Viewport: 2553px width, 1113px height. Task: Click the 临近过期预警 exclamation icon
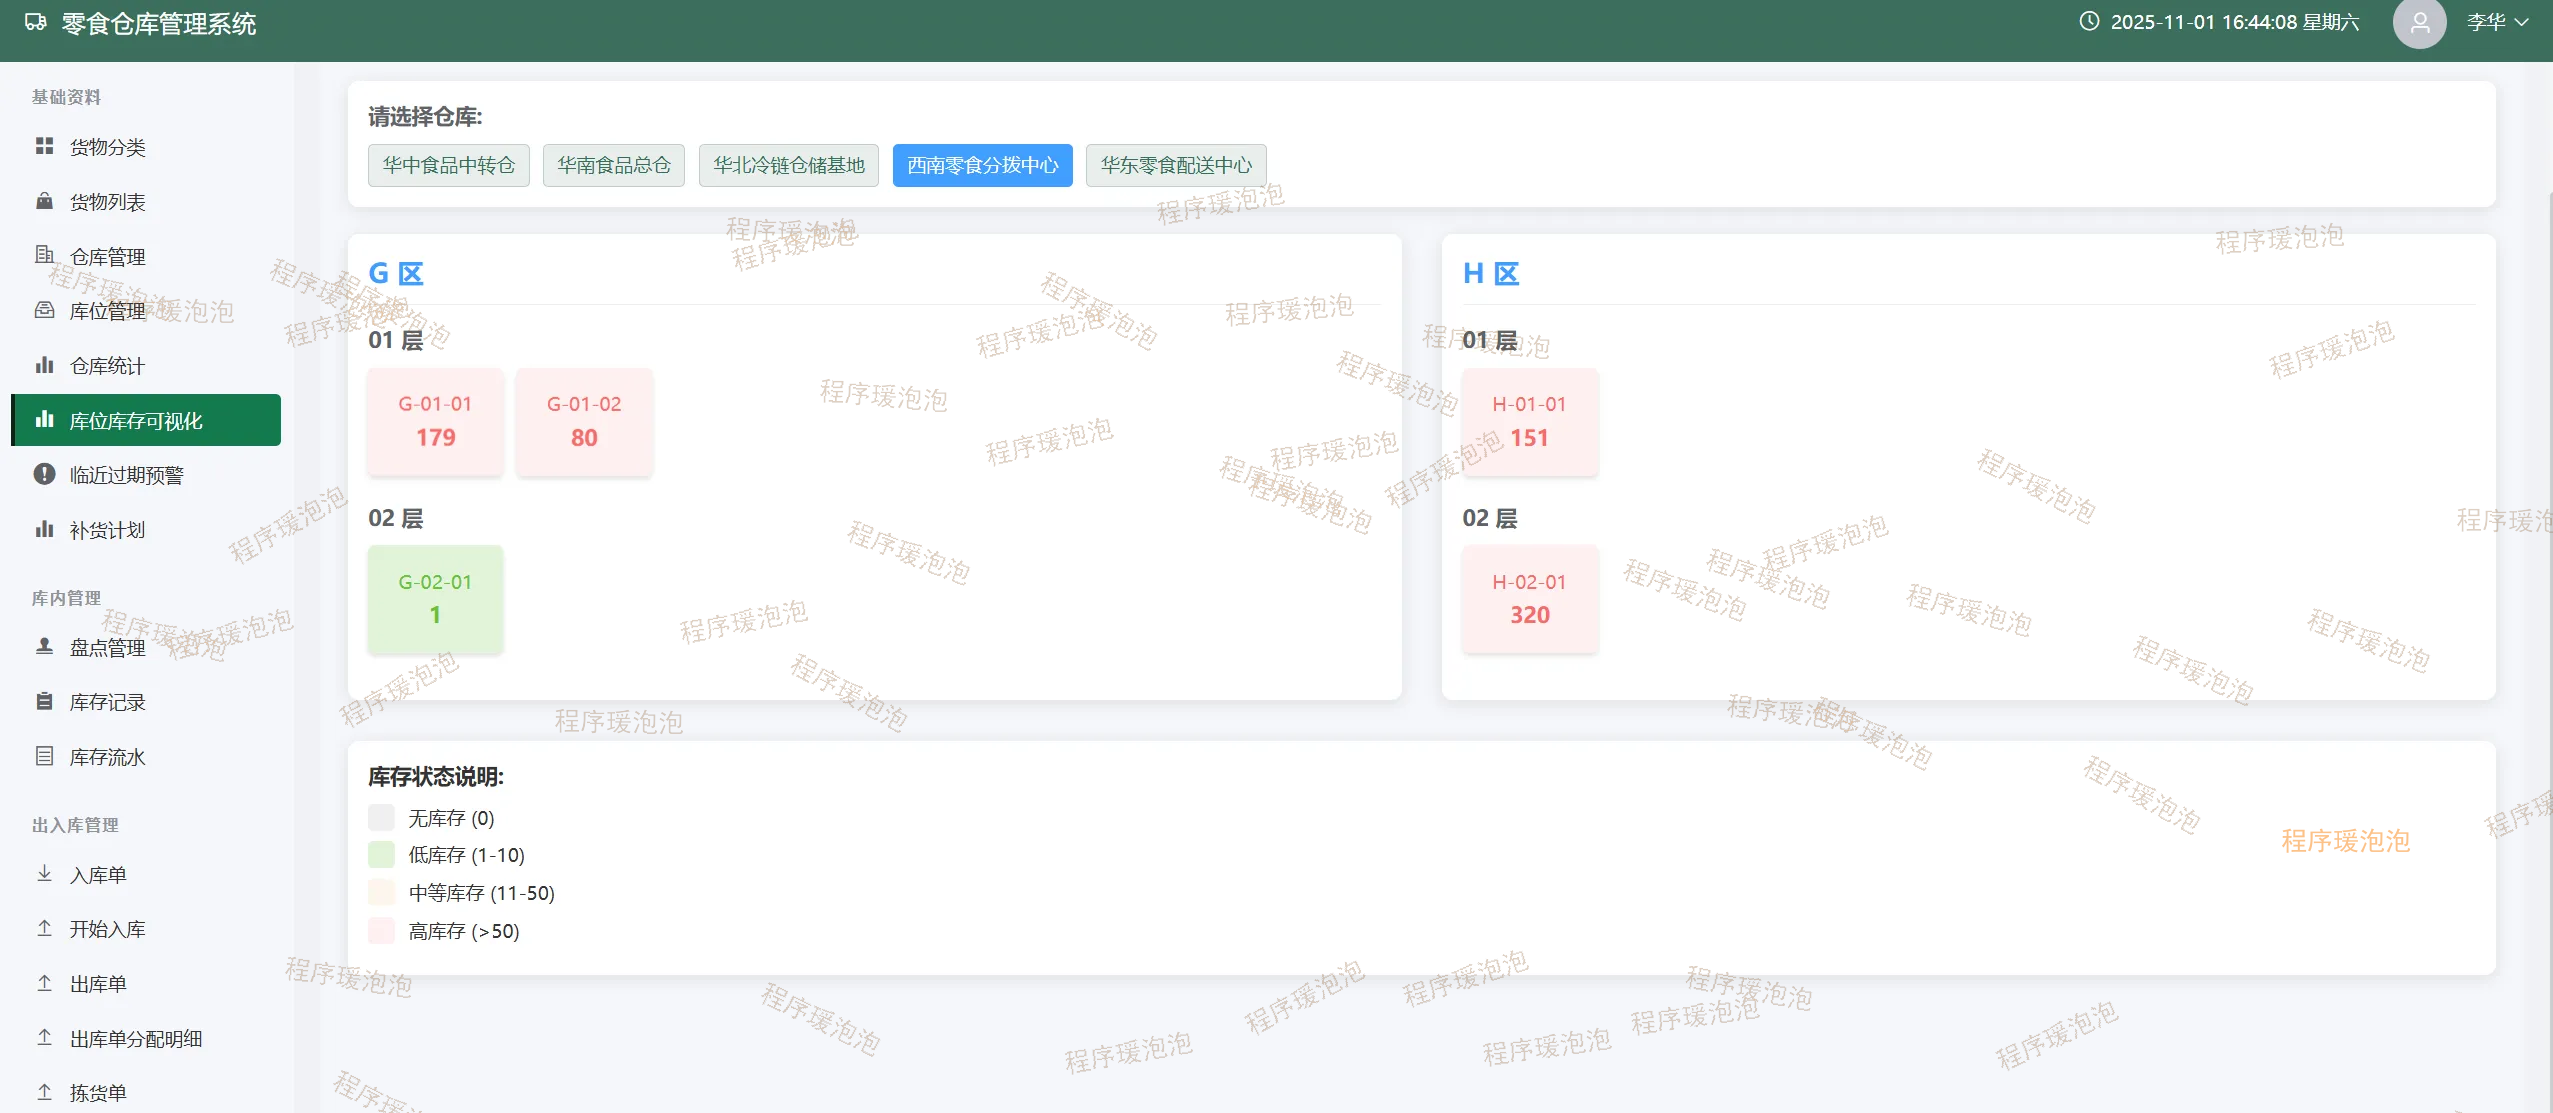44,474
